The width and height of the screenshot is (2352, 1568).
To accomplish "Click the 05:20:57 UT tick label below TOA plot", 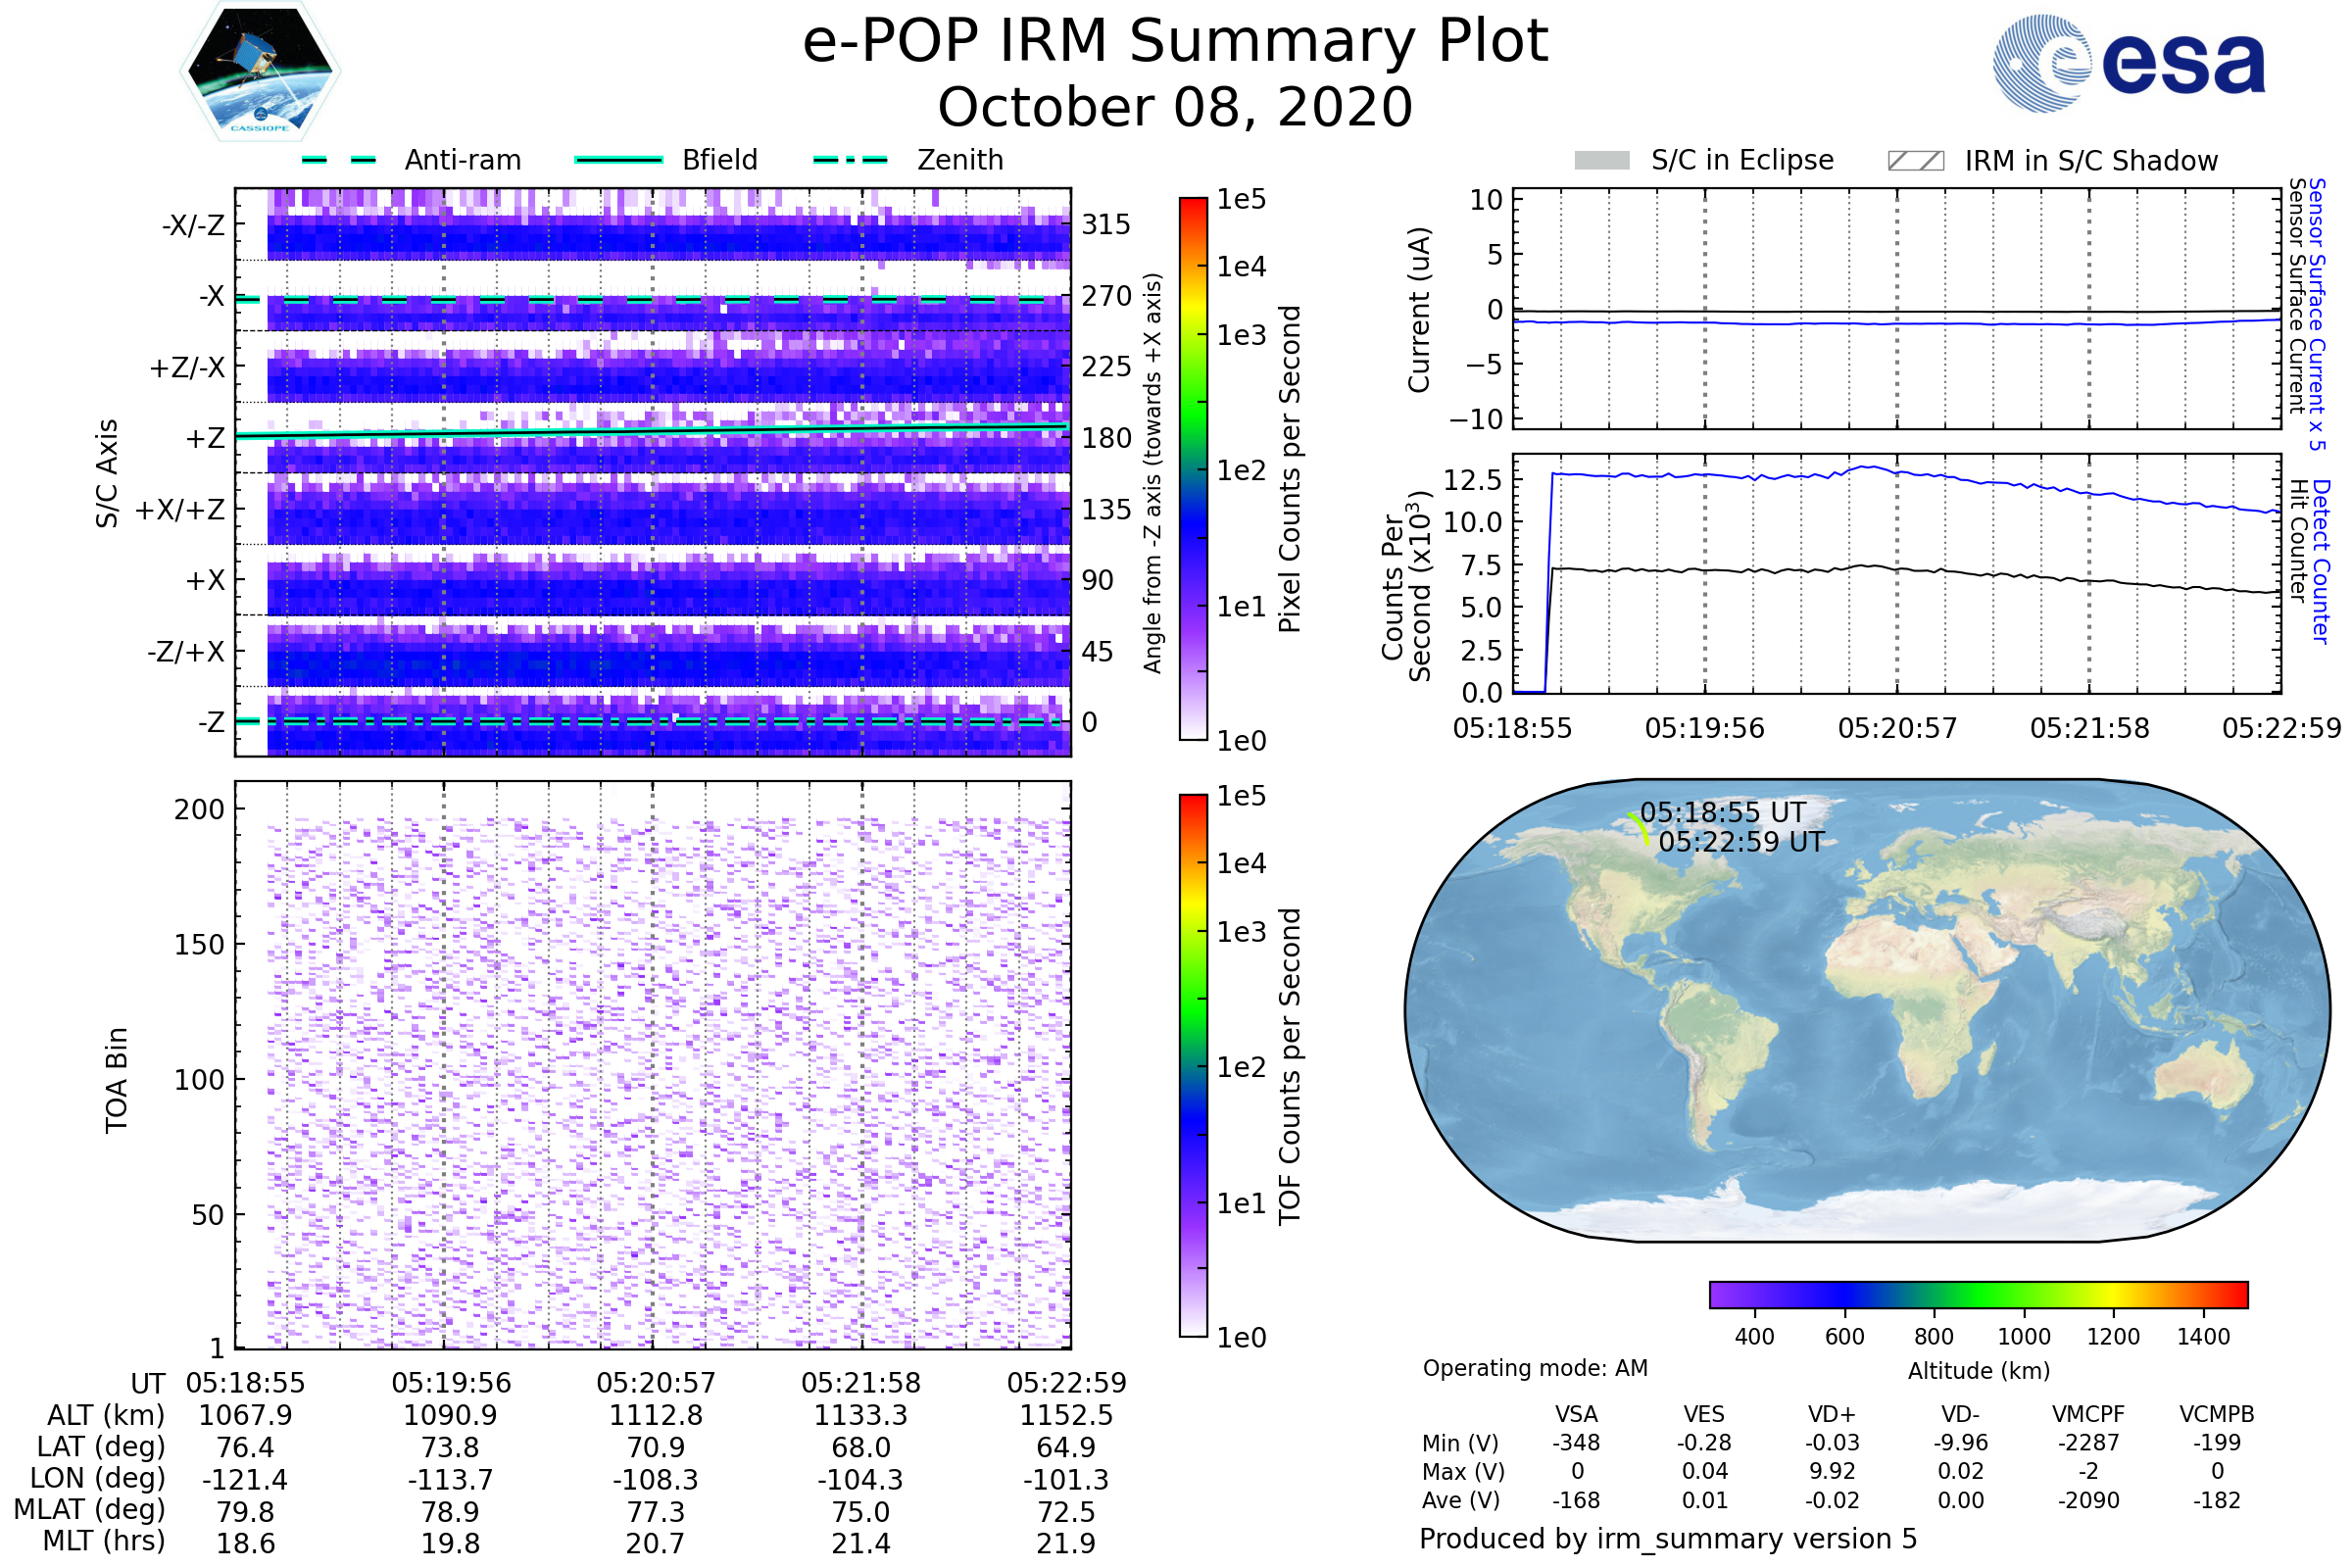I will pos(656,1383).
